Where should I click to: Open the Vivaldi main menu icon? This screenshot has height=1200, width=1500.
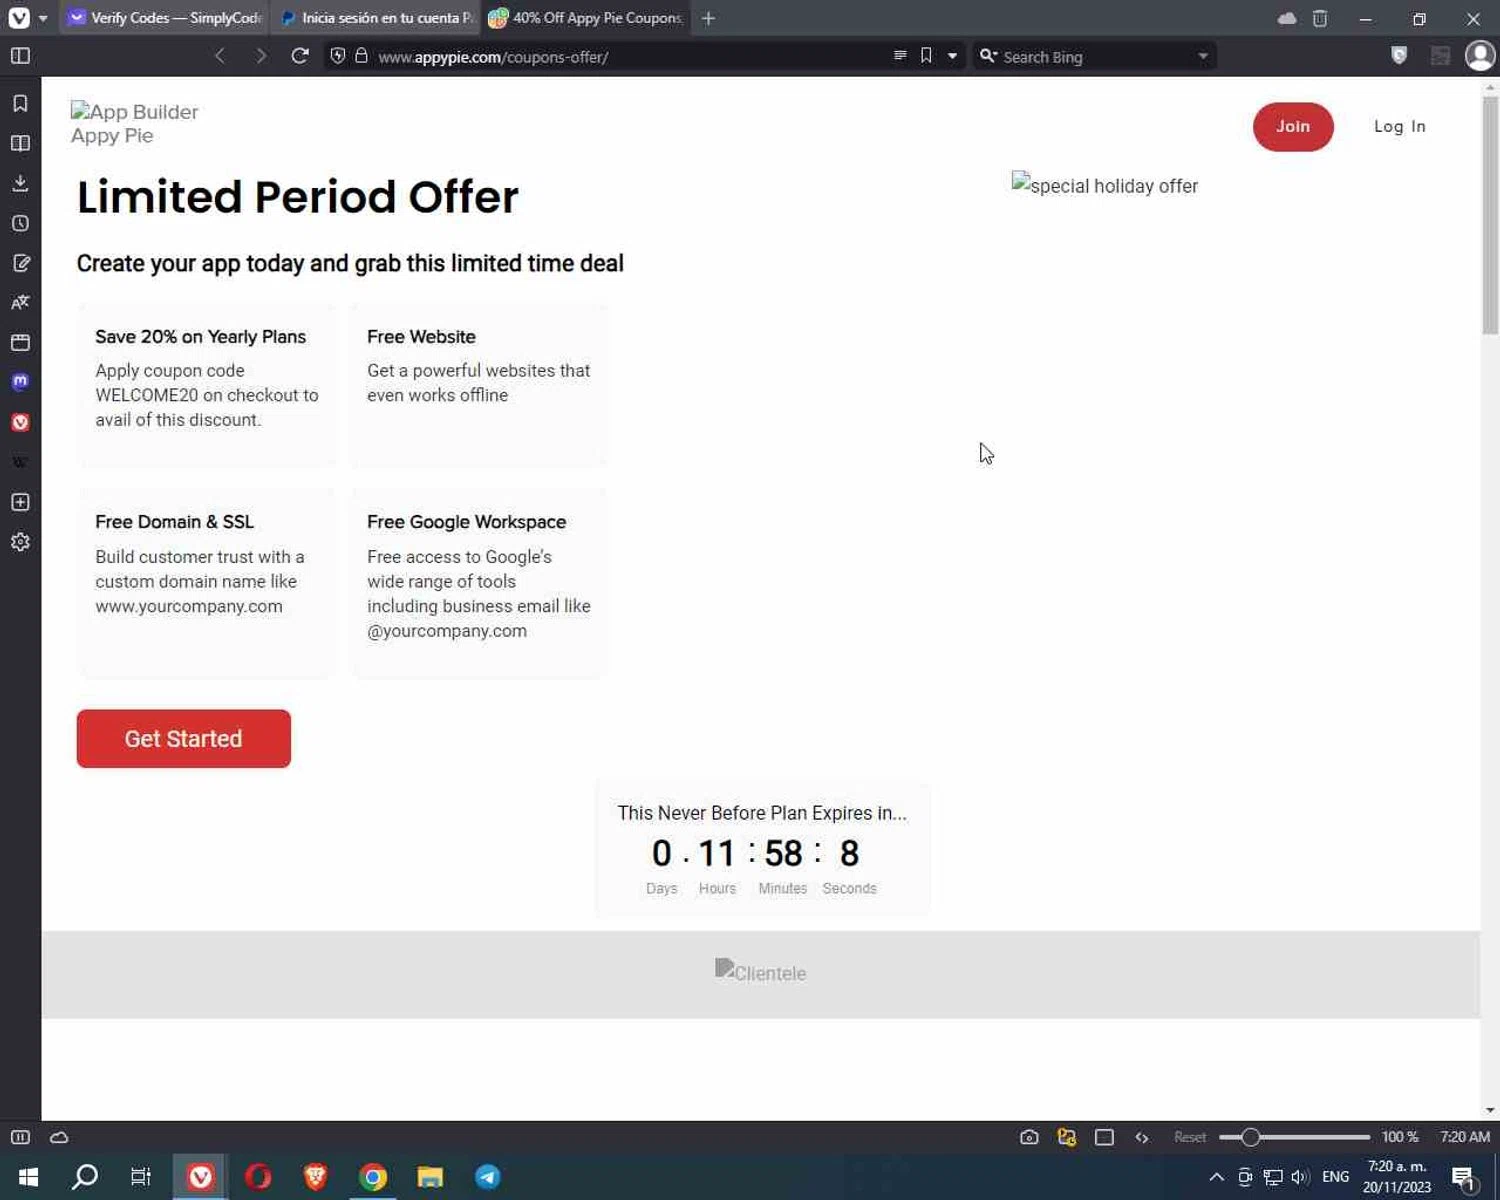click(x=19, y=18)
